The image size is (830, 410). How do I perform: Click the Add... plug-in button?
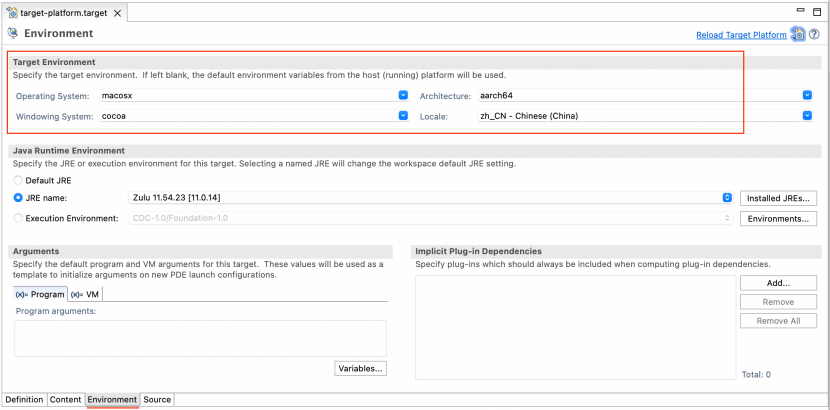(778, 283)
